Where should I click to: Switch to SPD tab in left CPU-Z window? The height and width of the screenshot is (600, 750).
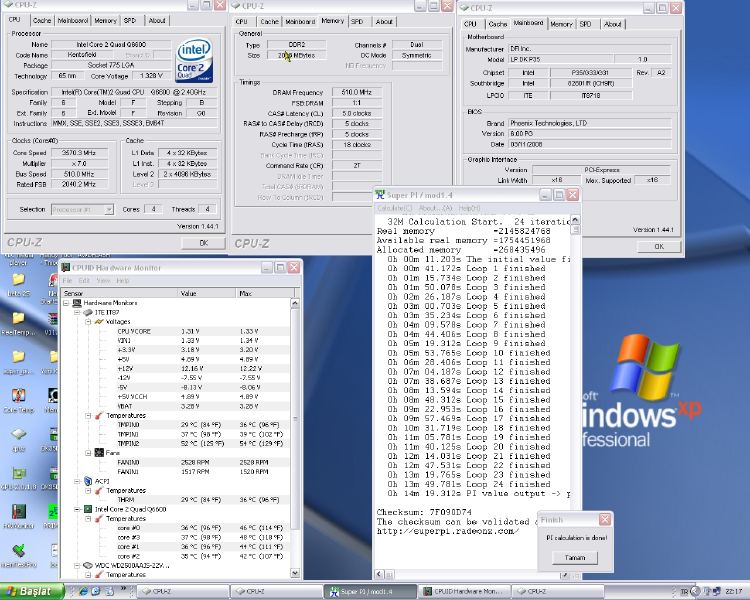pyautogui.click(x=130, y=21)
